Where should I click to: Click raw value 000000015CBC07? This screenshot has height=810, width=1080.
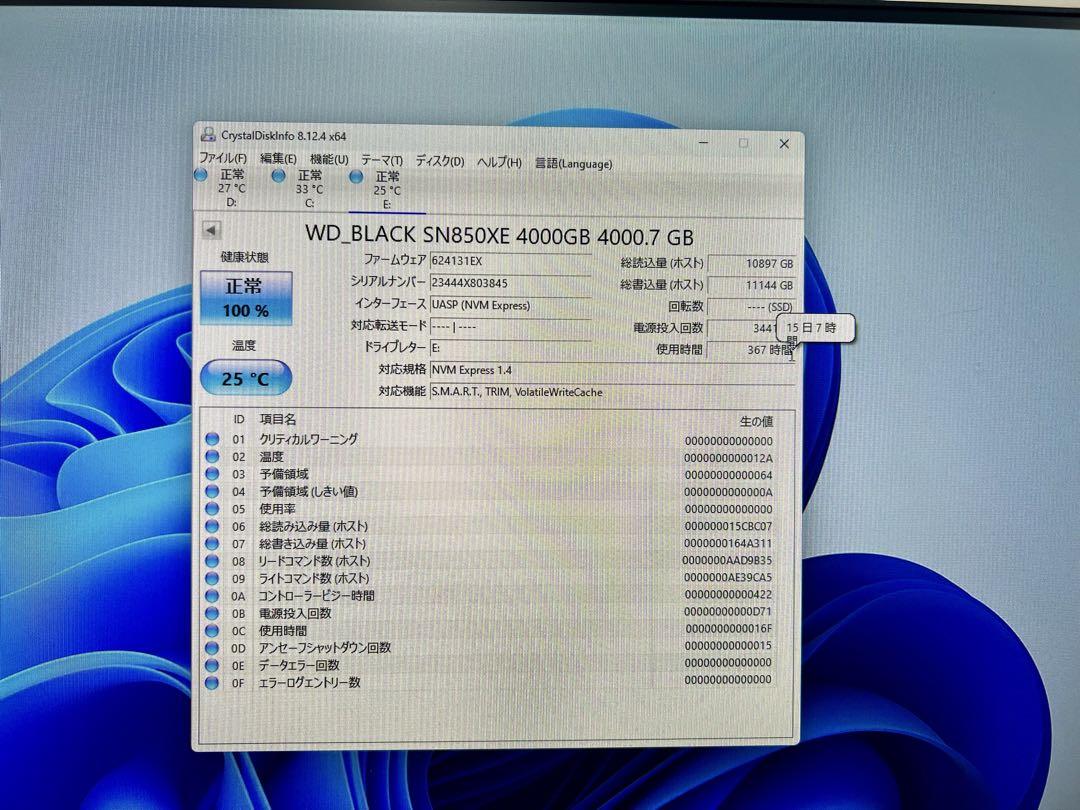point(728,526)
